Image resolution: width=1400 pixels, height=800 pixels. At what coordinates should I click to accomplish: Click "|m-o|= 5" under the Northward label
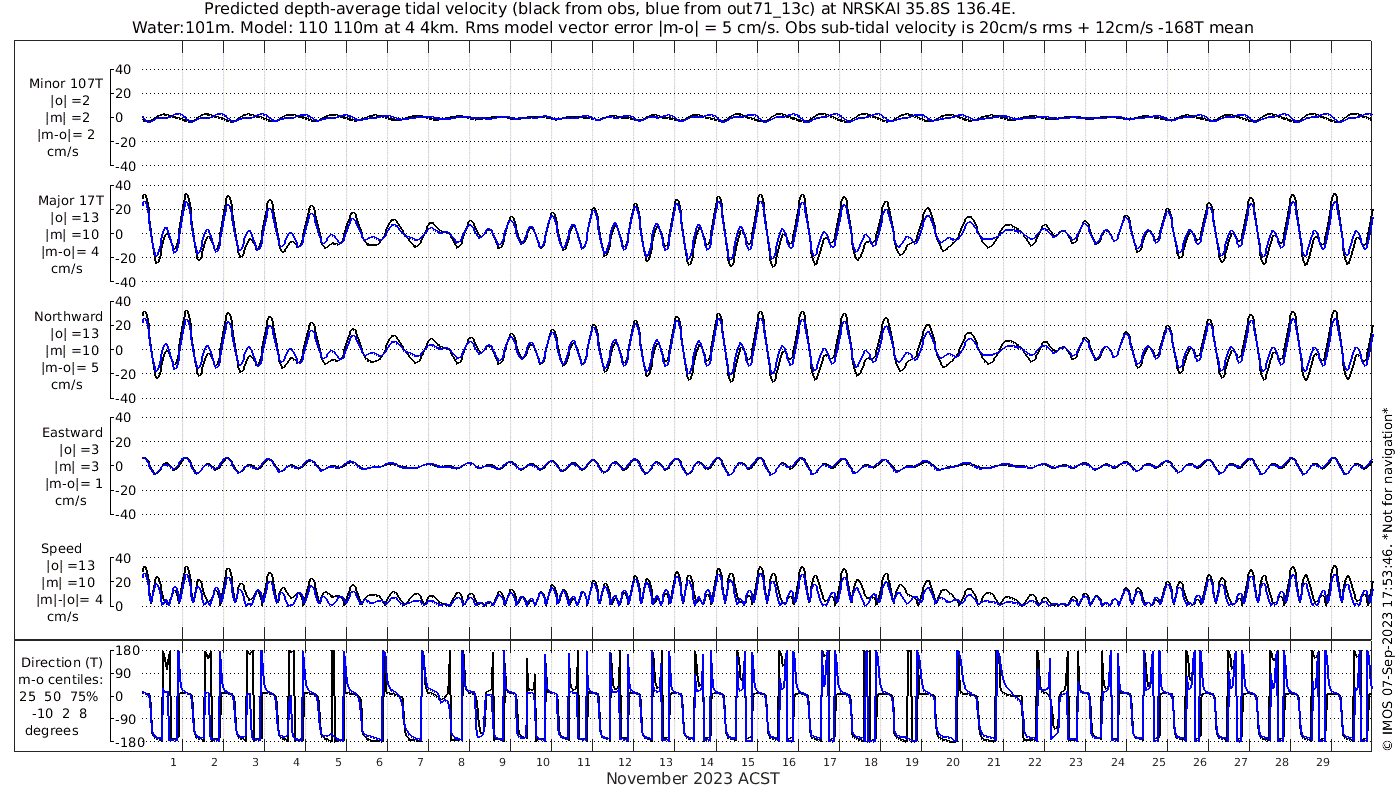(x=68, y=367)
